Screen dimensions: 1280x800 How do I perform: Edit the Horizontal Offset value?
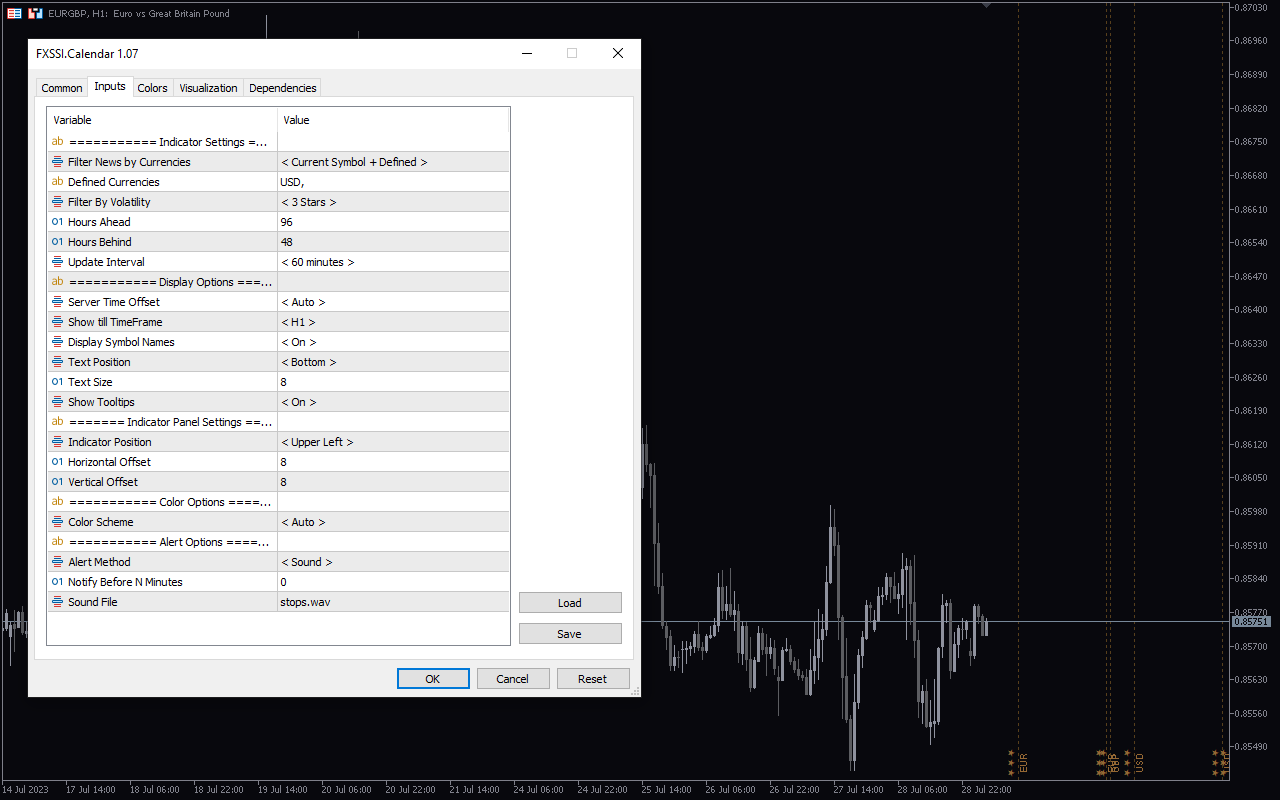pyautogui.click(x=394, y=462)
